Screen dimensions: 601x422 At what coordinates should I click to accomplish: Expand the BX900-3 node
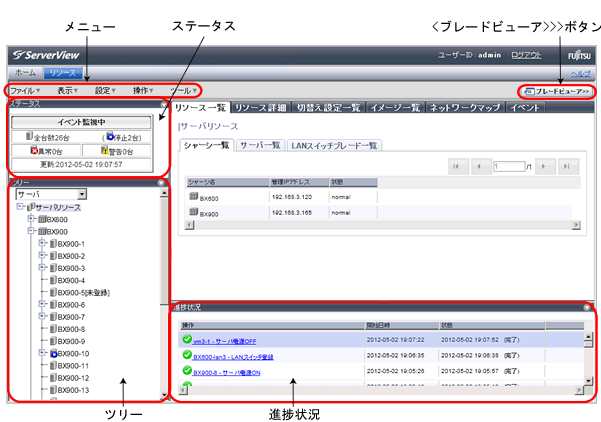42,268
